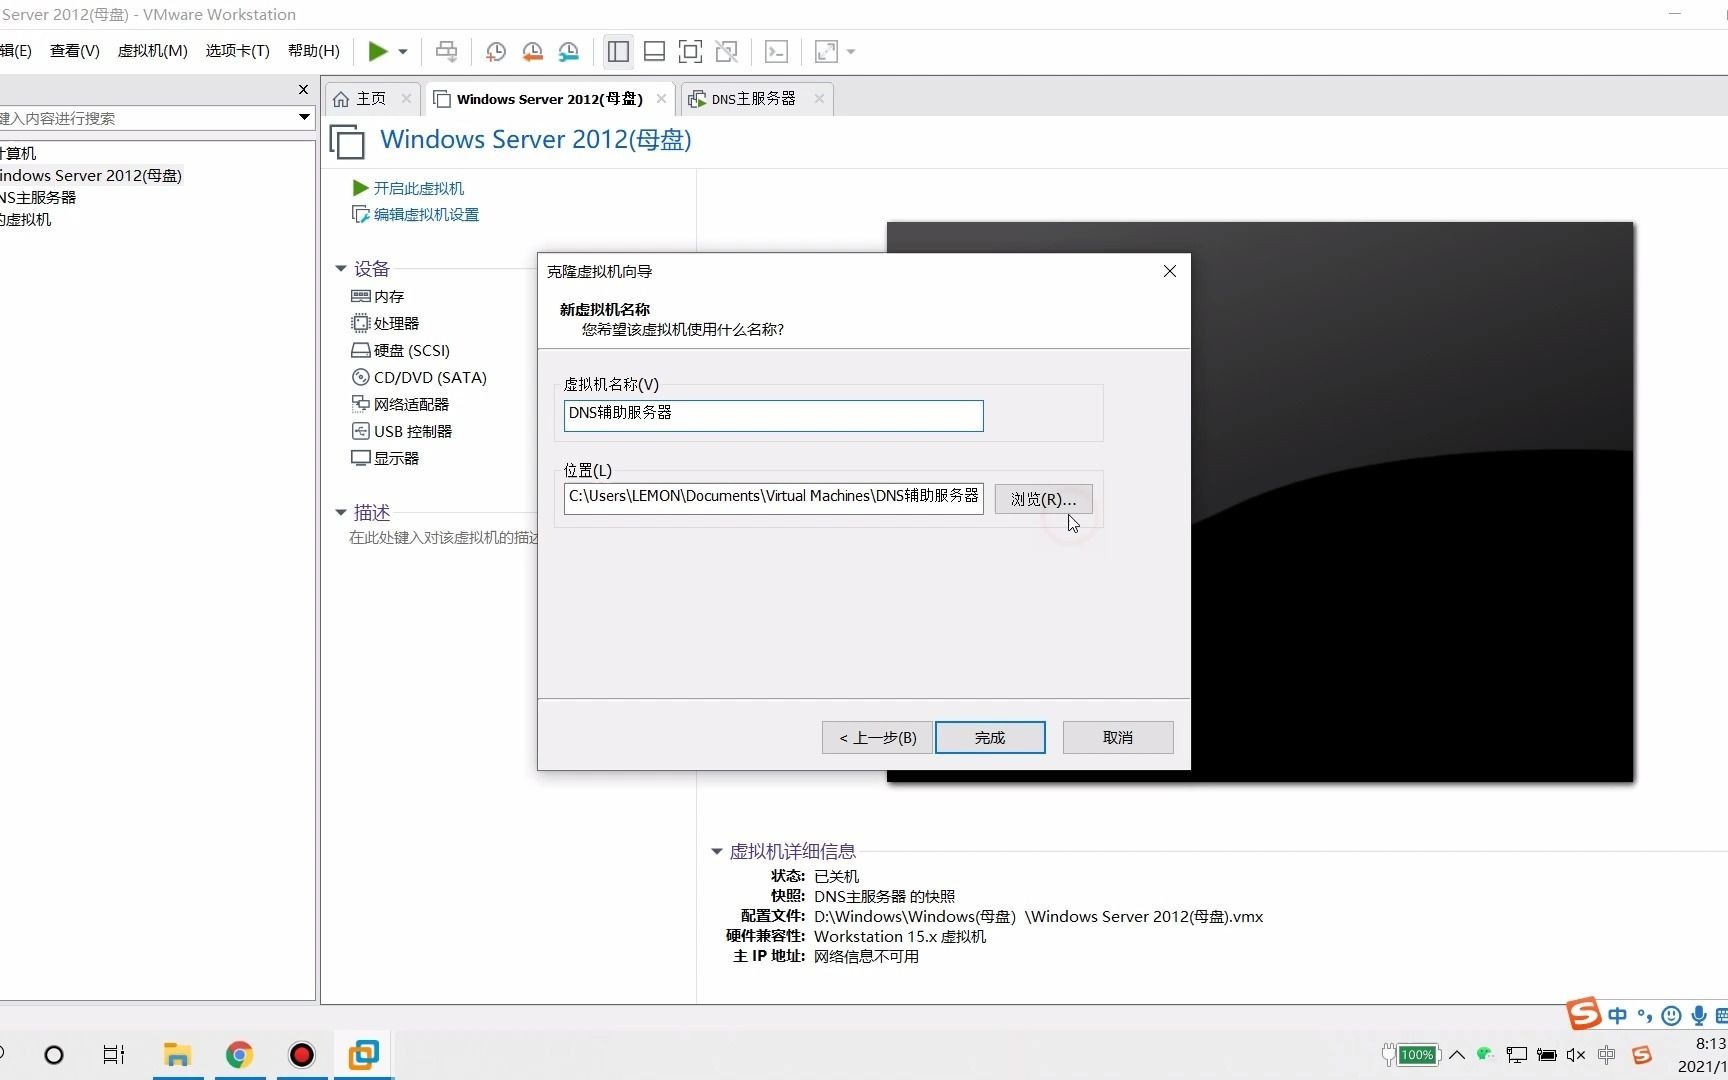
Task: Open File Explorer from taskbar
Action: 177,1055
